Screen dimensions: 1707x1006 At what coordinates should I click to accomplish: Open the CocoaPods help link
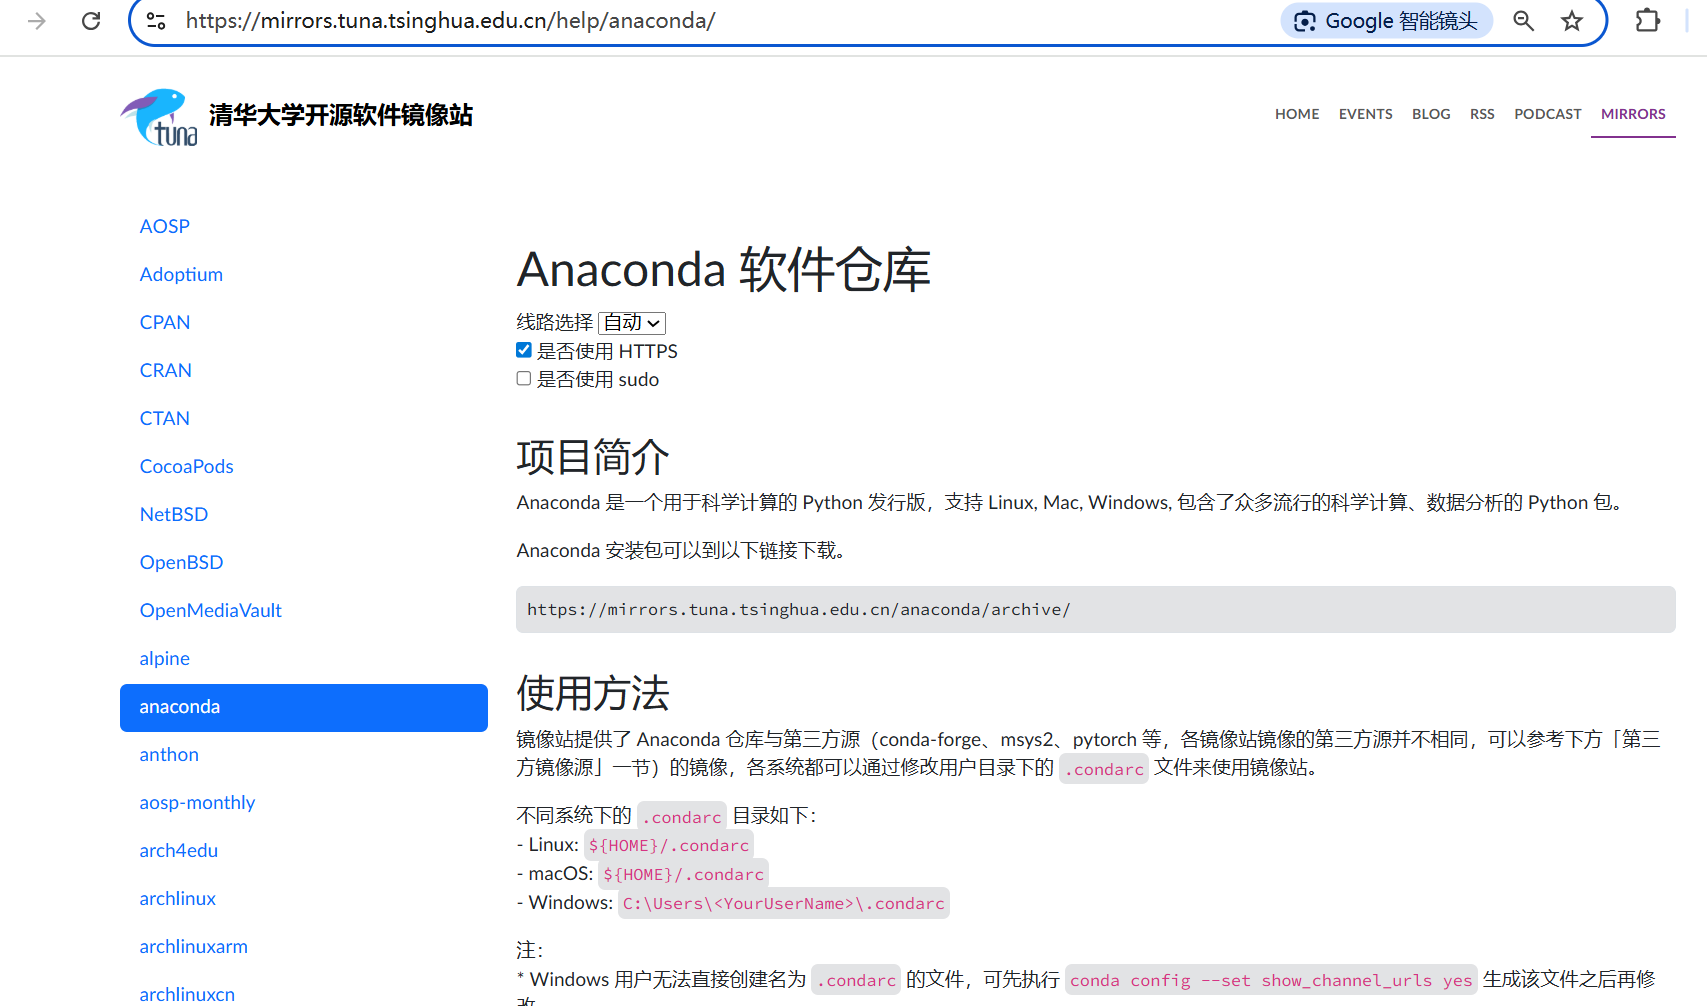(x=187, y=466)
